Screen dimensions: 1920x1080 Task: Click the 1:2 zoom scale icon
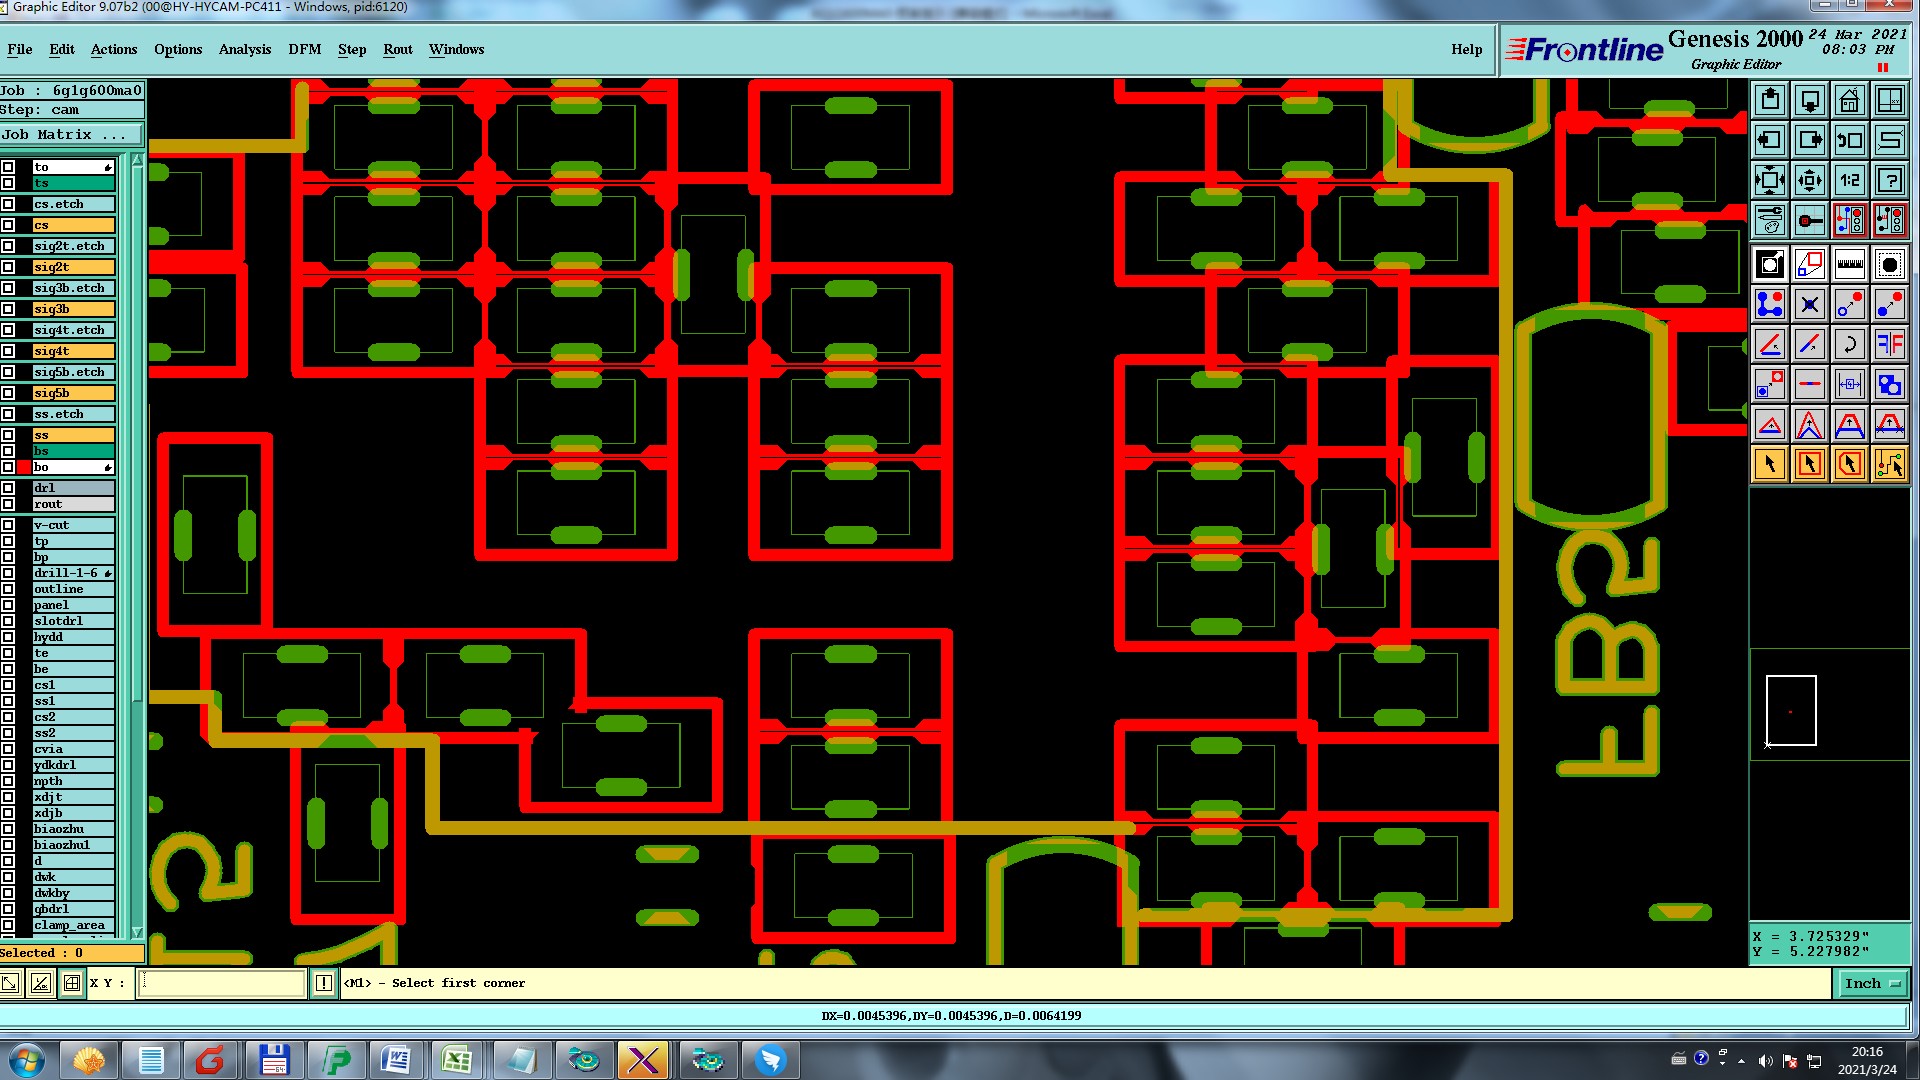(x=1849, y=180)
